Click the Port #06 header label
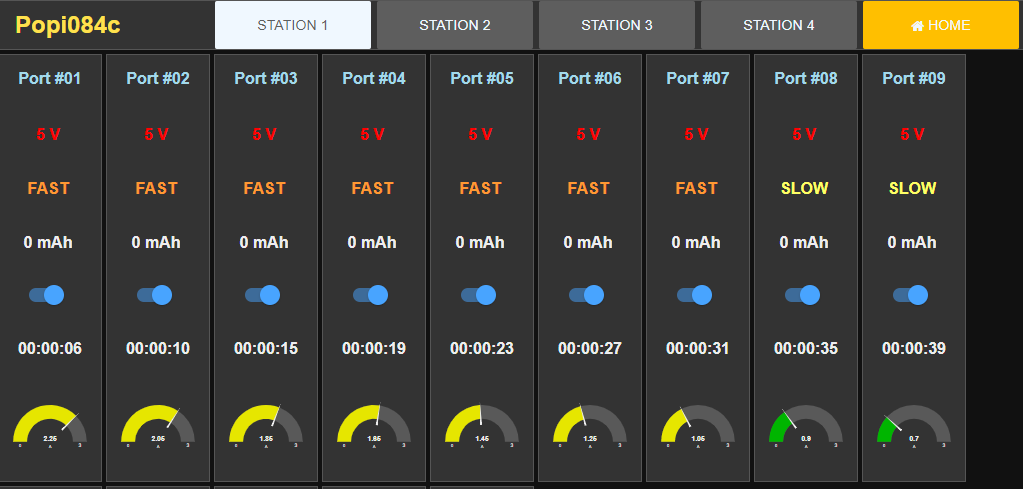Viewport: 1023px width, 489px height. point(590,78)
